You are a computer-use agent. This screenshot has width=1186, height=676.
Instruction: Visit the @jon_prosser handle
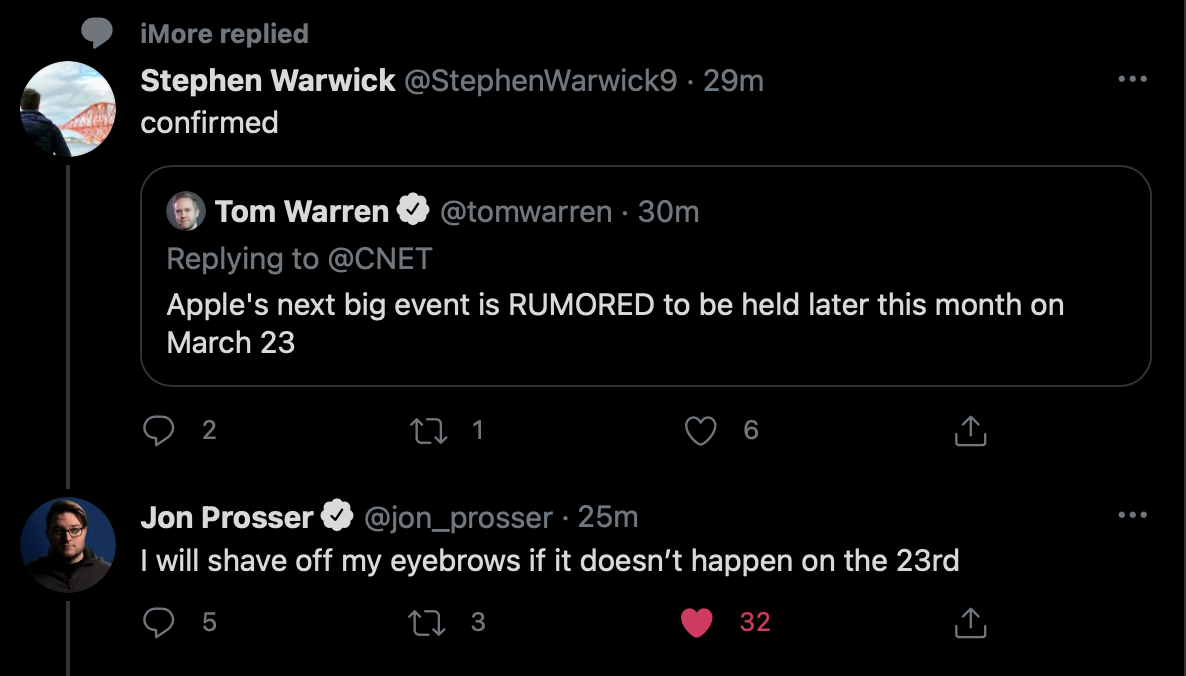pos(458,518)
